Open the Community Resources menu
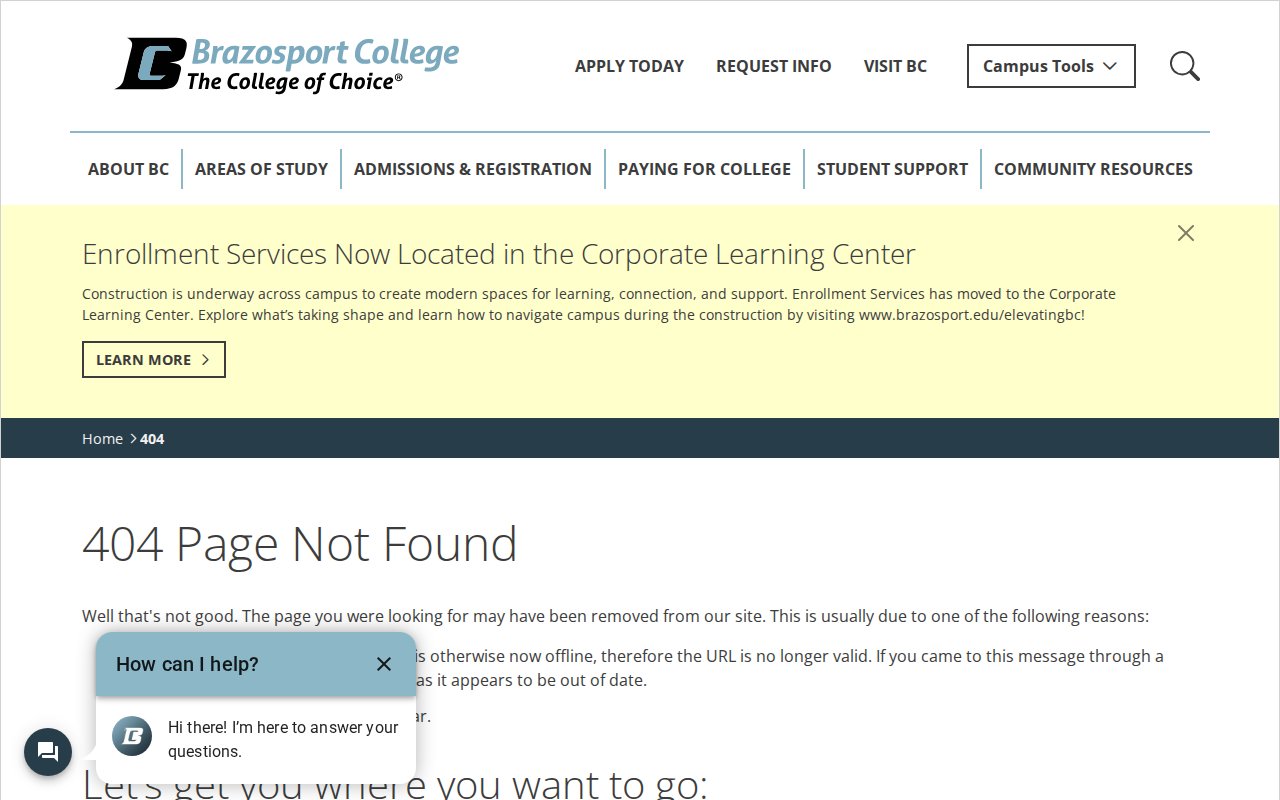The height and width of the screenshot is (800, 1280). [x=1093, y=169]
